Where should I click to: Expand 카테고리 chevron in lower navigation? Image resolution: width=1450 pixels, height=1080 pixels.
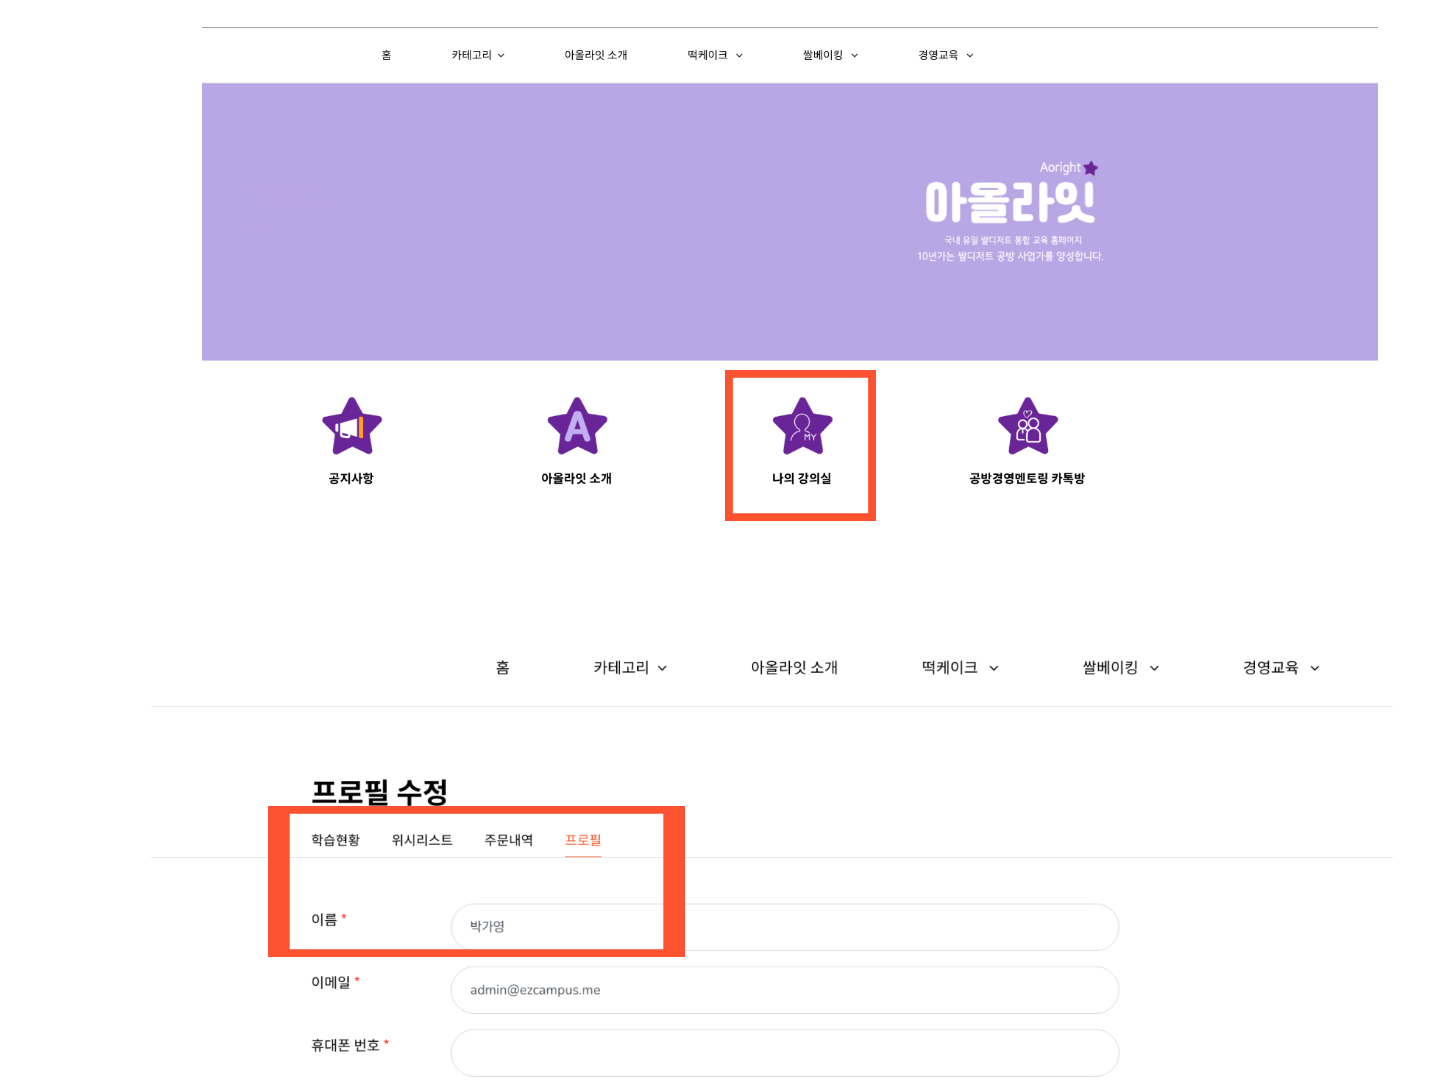pyautogui.click(x=662, y=668)
